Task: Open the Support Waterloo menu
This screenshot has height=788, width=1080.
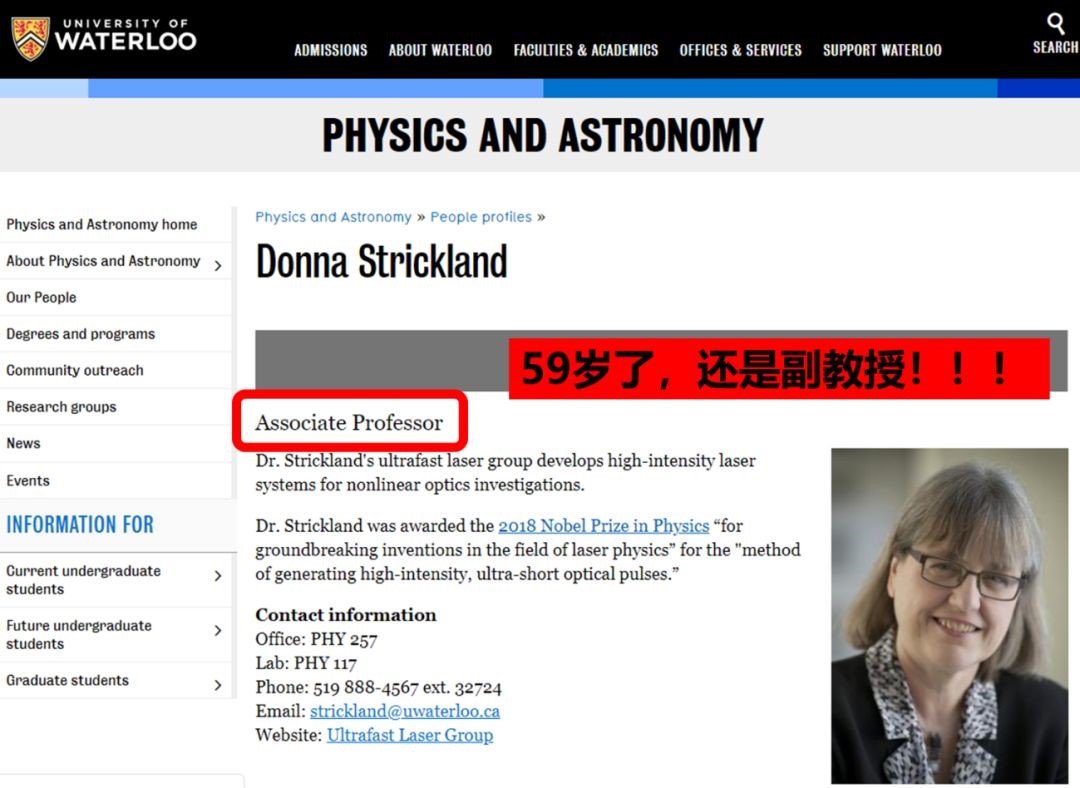Action: coord(882,50)
